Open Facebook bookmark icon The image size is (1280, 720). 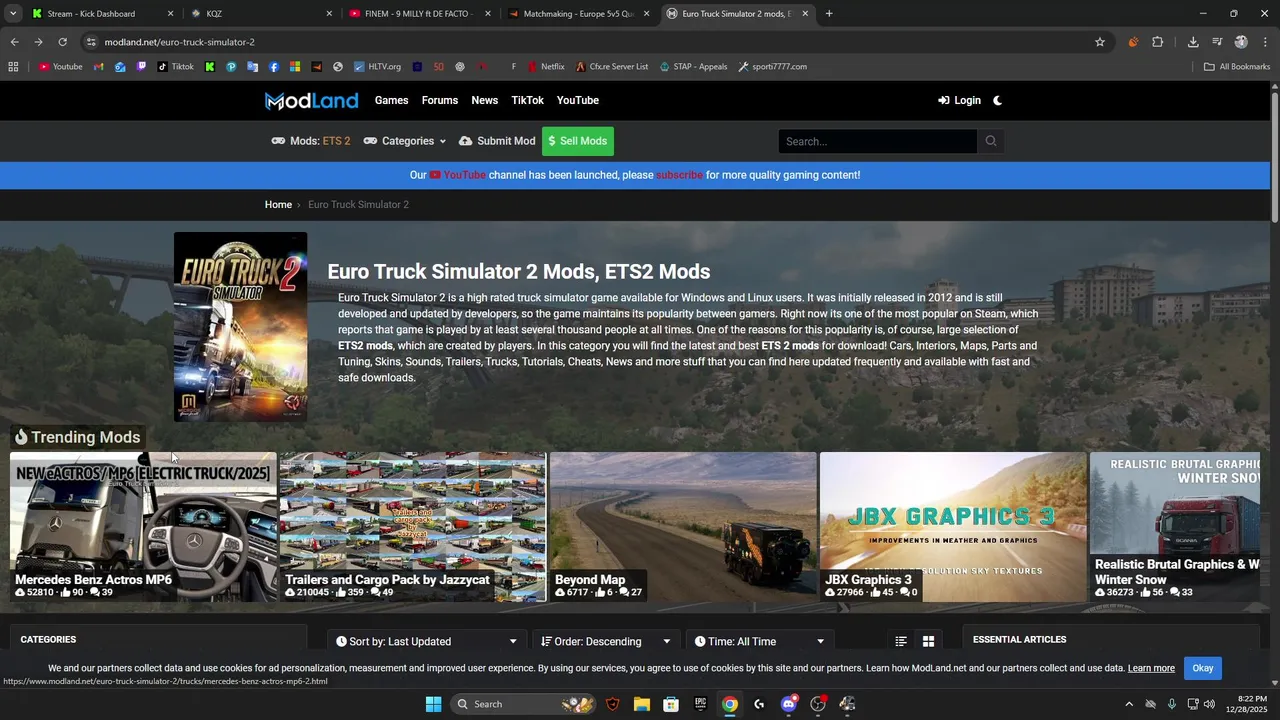273,67
